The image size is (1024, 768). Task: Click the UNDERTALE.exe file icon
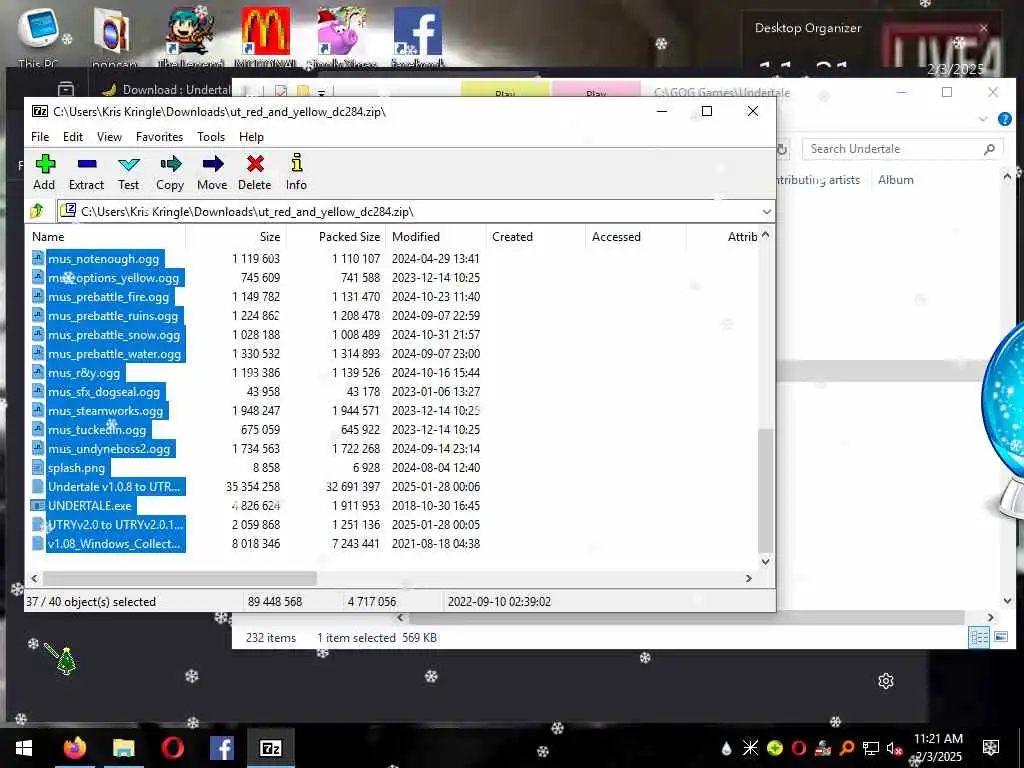[x=38, y=505]
